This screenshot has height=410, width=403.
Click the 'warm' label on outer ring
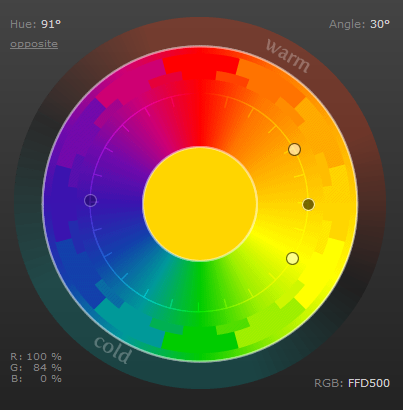tap(288, 56)
